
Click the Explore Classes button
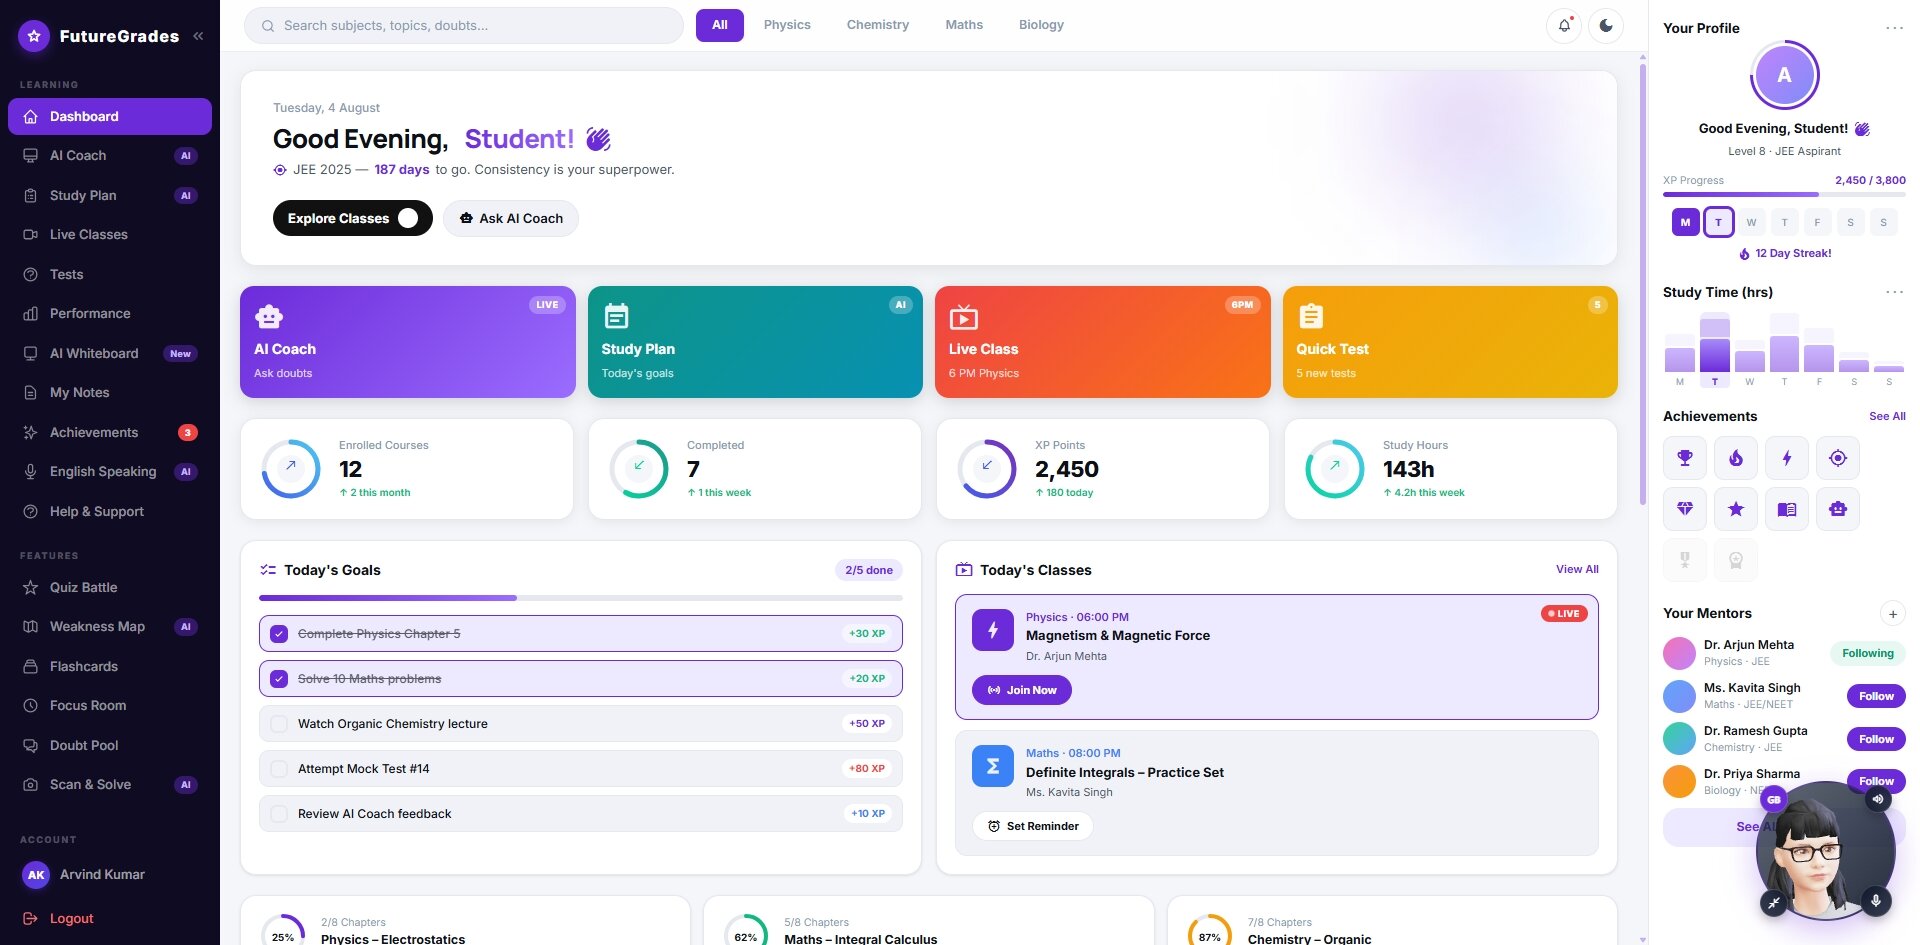[352, 218]
